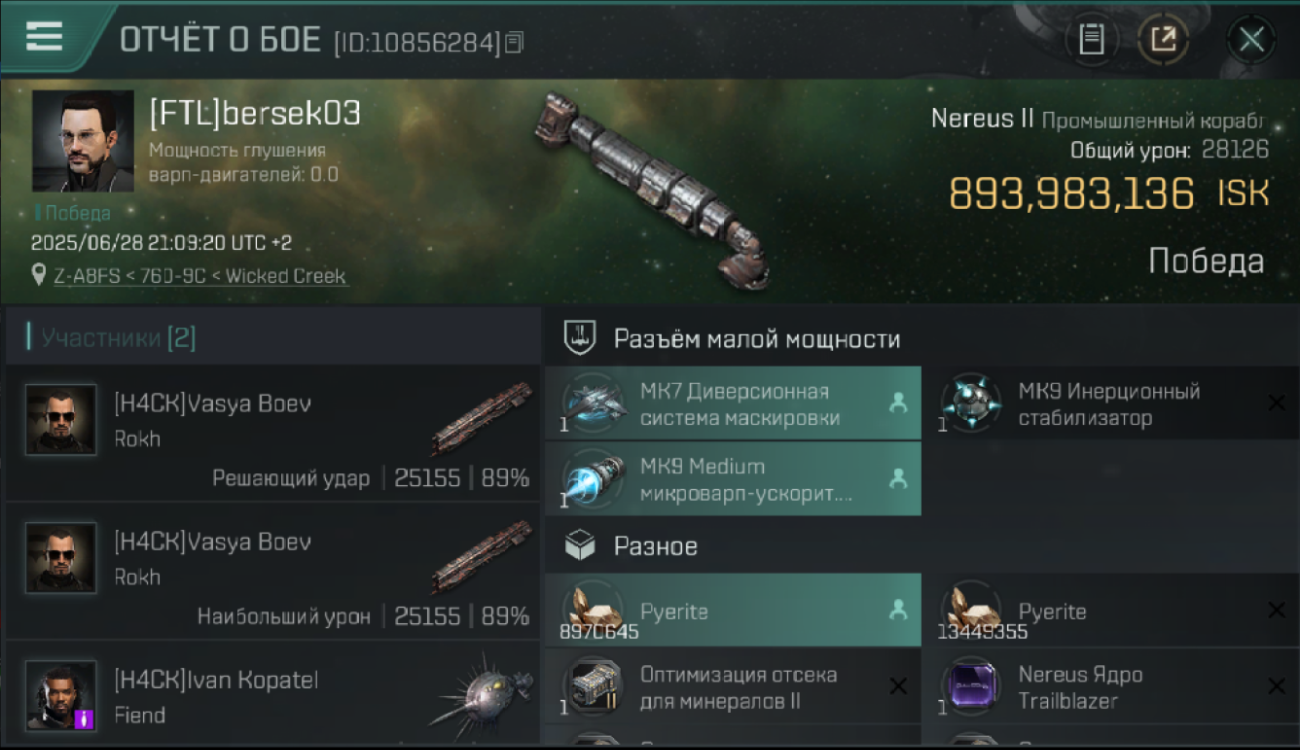Open Vasya Boev's final-blow entry portrait
1300x750 pixels.
[x=61, y=420]
